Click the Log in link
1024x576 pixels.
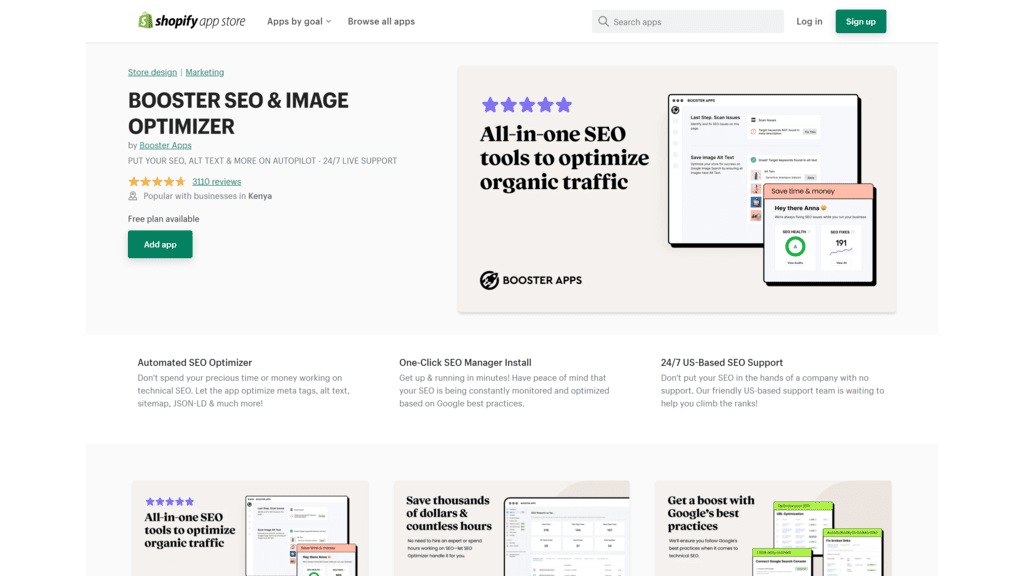click(809, 22)
